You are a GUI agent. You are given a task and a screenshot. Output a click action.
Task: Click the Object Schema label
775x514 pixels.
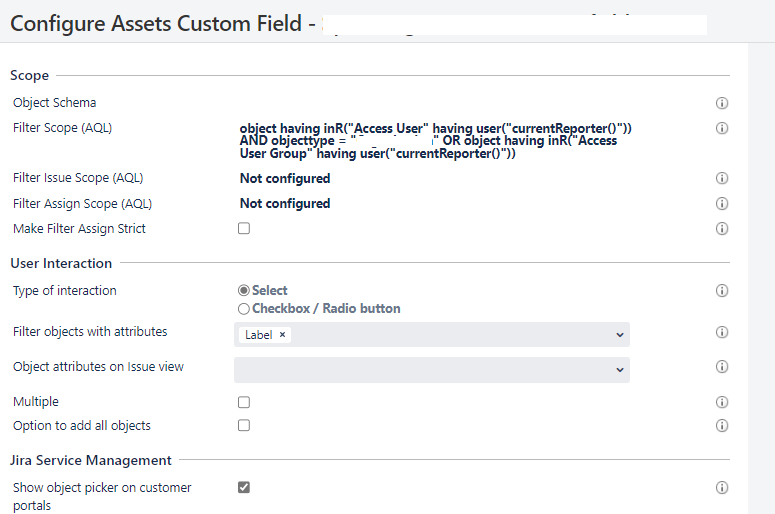pos(54,103)
